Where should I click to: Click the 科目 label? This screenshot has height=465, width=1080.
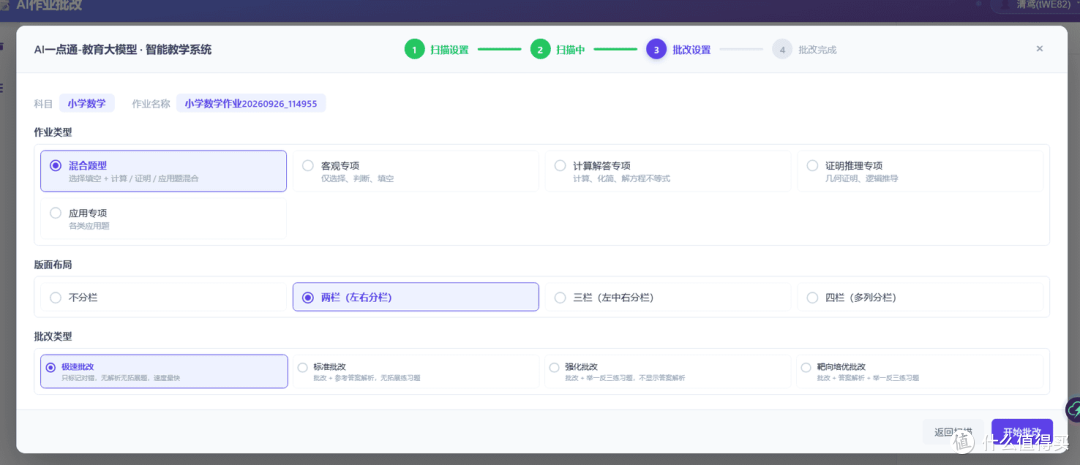43,104
